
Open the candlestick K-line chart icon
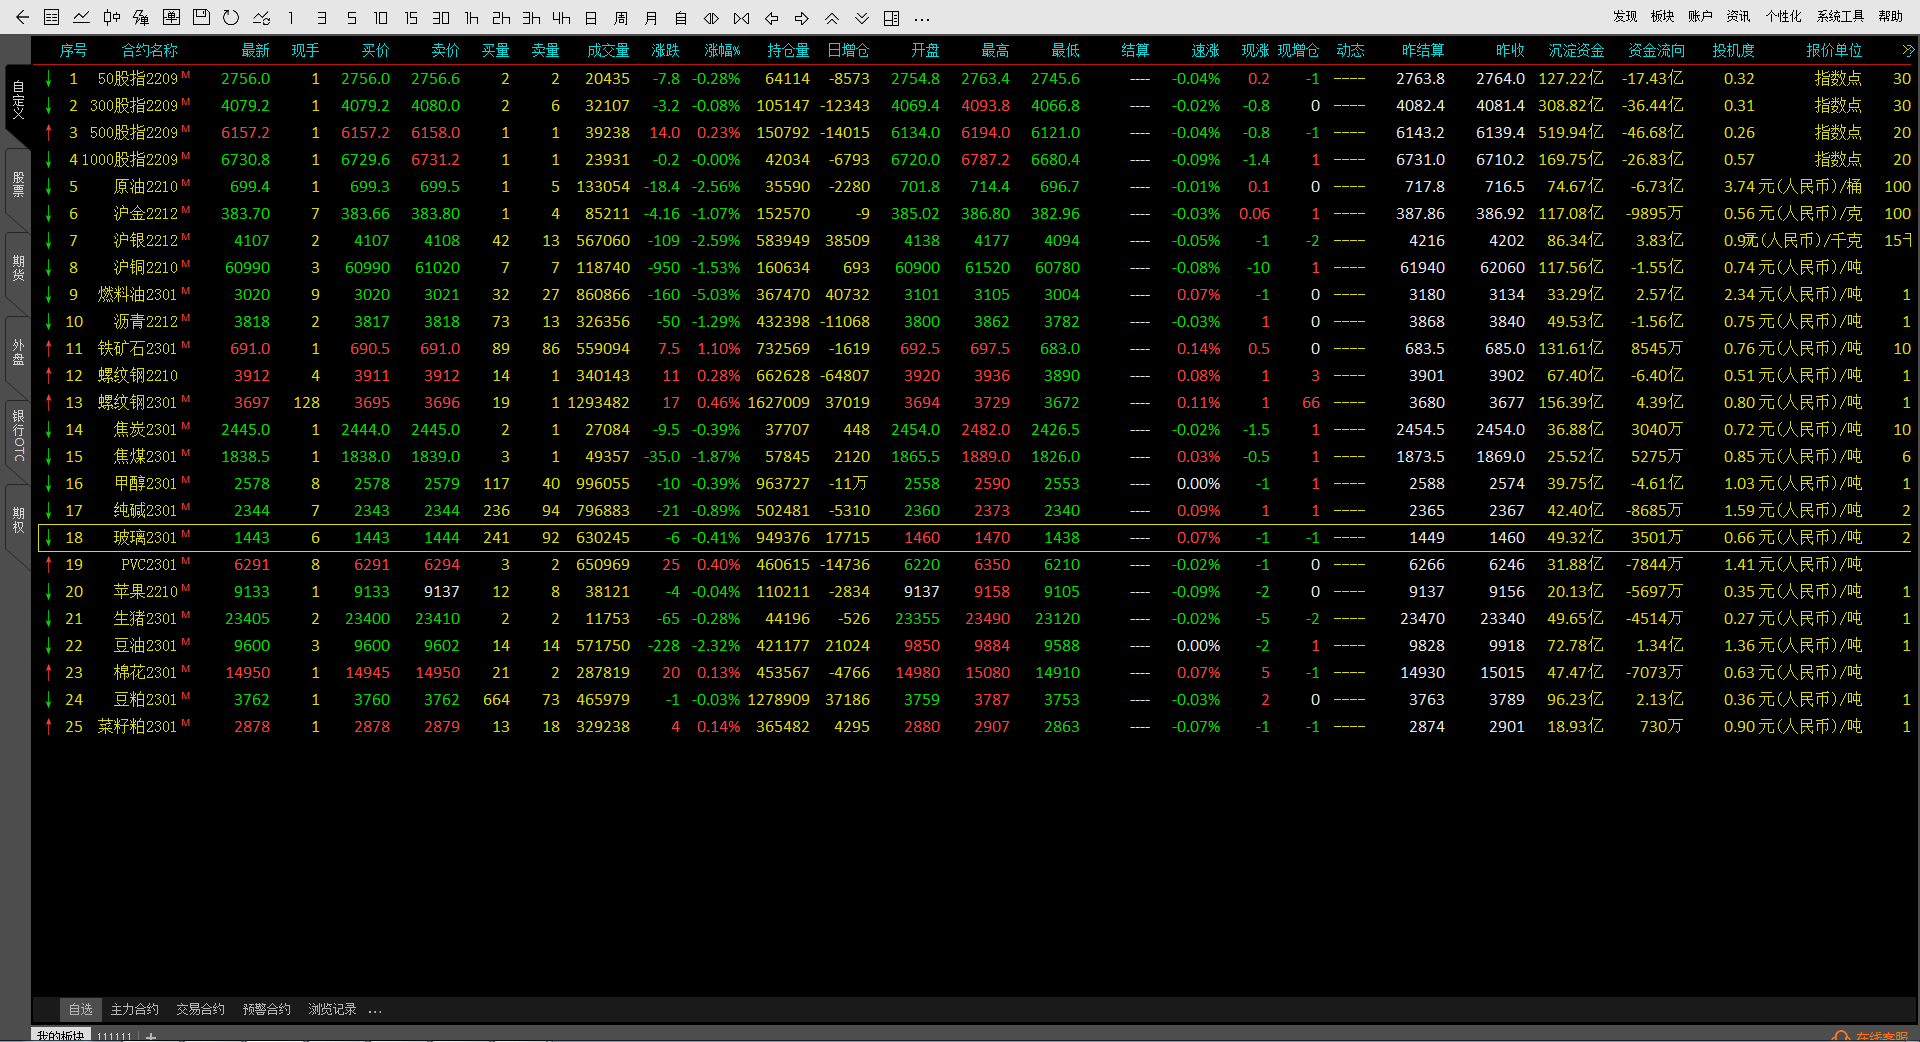coord(112,17)
